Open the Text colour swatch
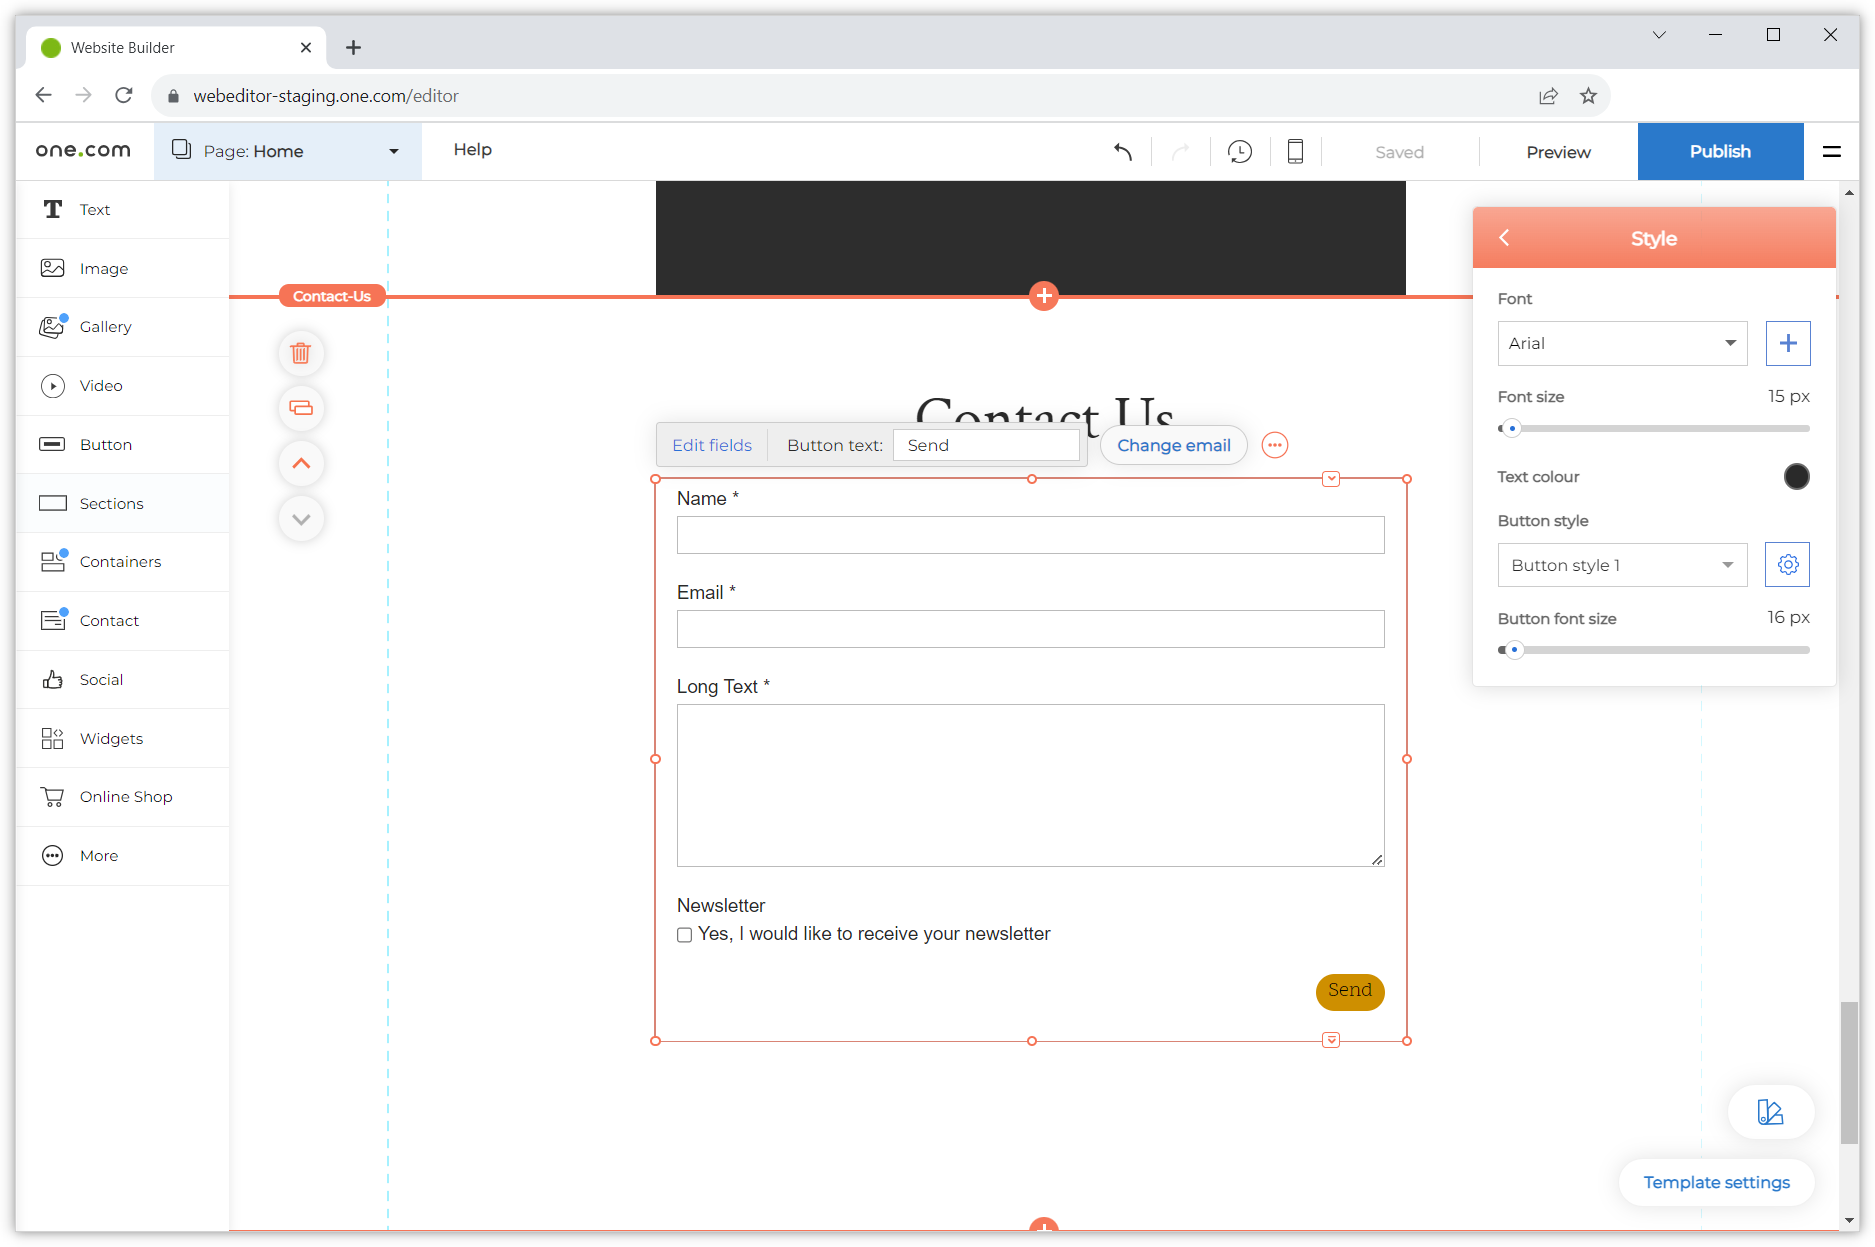The height and width of the screenshot is (1247, 1875). click(1796, 477)
